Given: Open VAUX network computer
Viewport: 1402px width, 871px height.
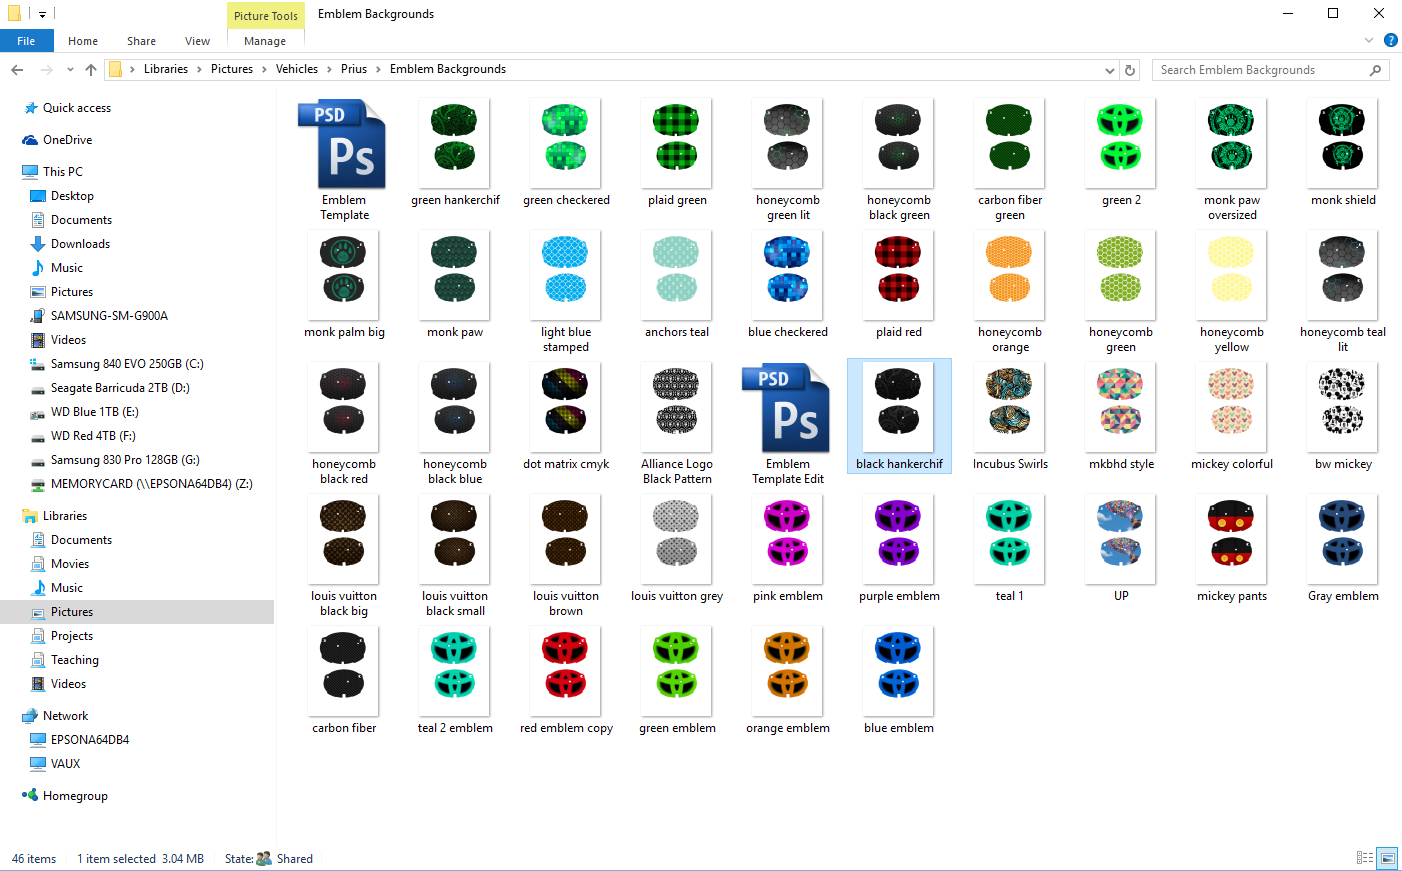Looking at the screenshot, I should (65, 764).
